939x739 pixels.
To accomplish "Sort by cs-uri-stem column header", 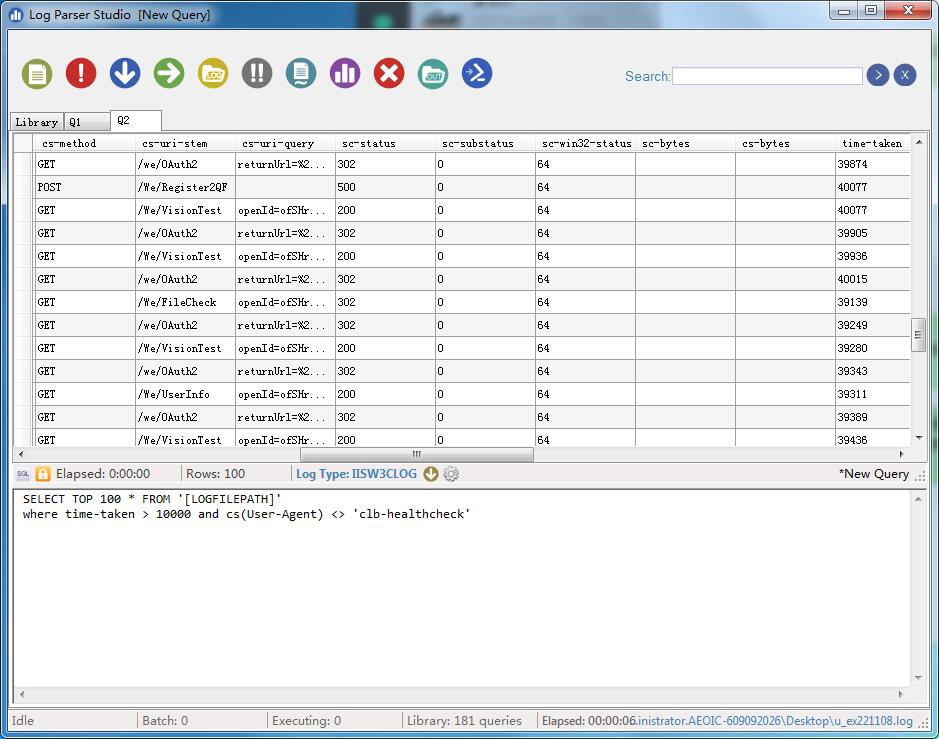I will click(x=185, y=143).
